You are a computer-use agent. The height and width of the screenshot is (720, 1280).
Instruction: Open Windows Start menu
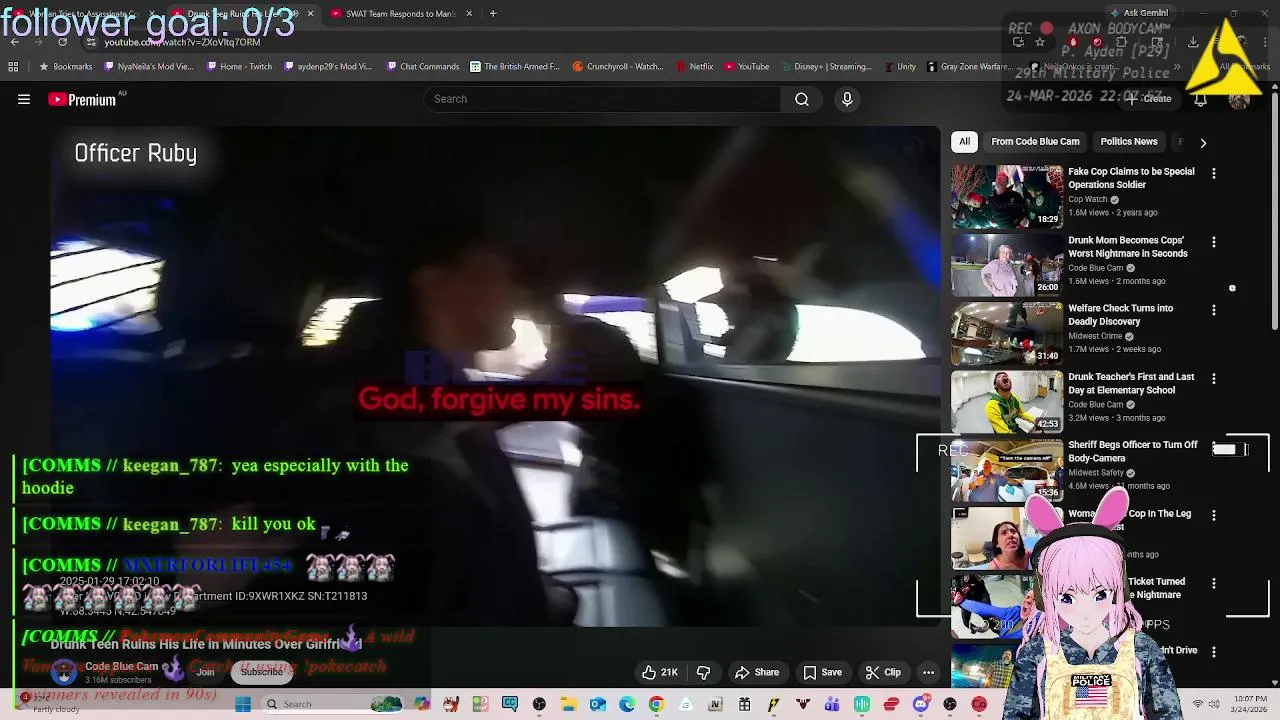242,704
